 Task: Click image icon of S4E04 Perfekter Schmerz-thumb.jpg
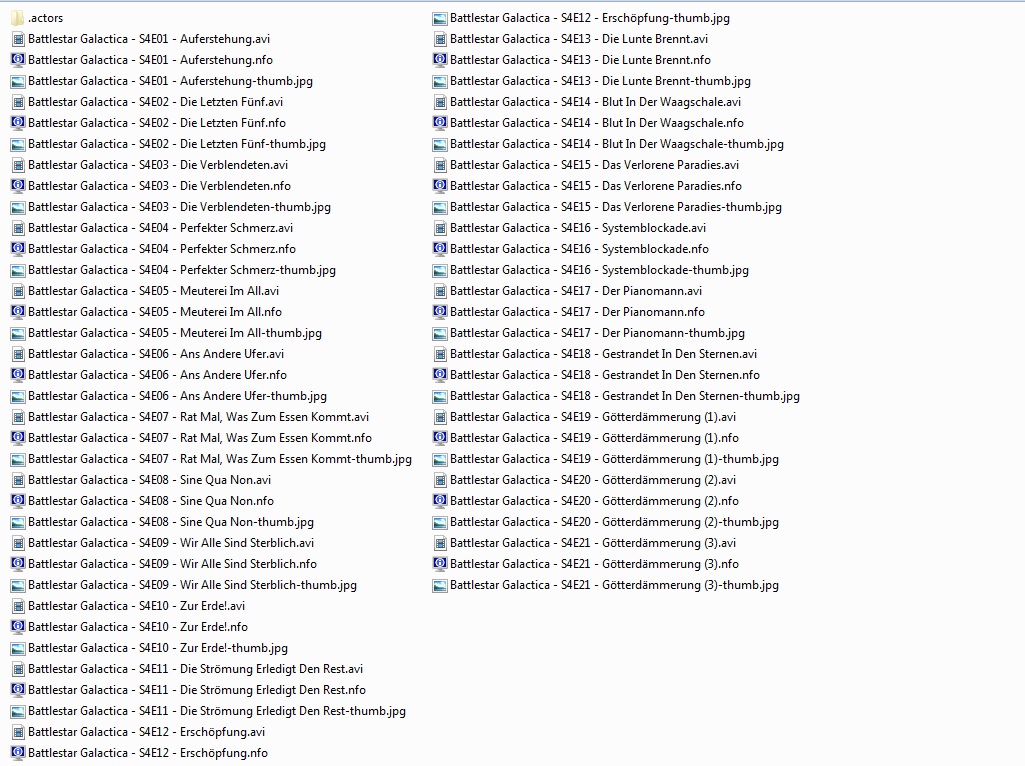[18, 270]
